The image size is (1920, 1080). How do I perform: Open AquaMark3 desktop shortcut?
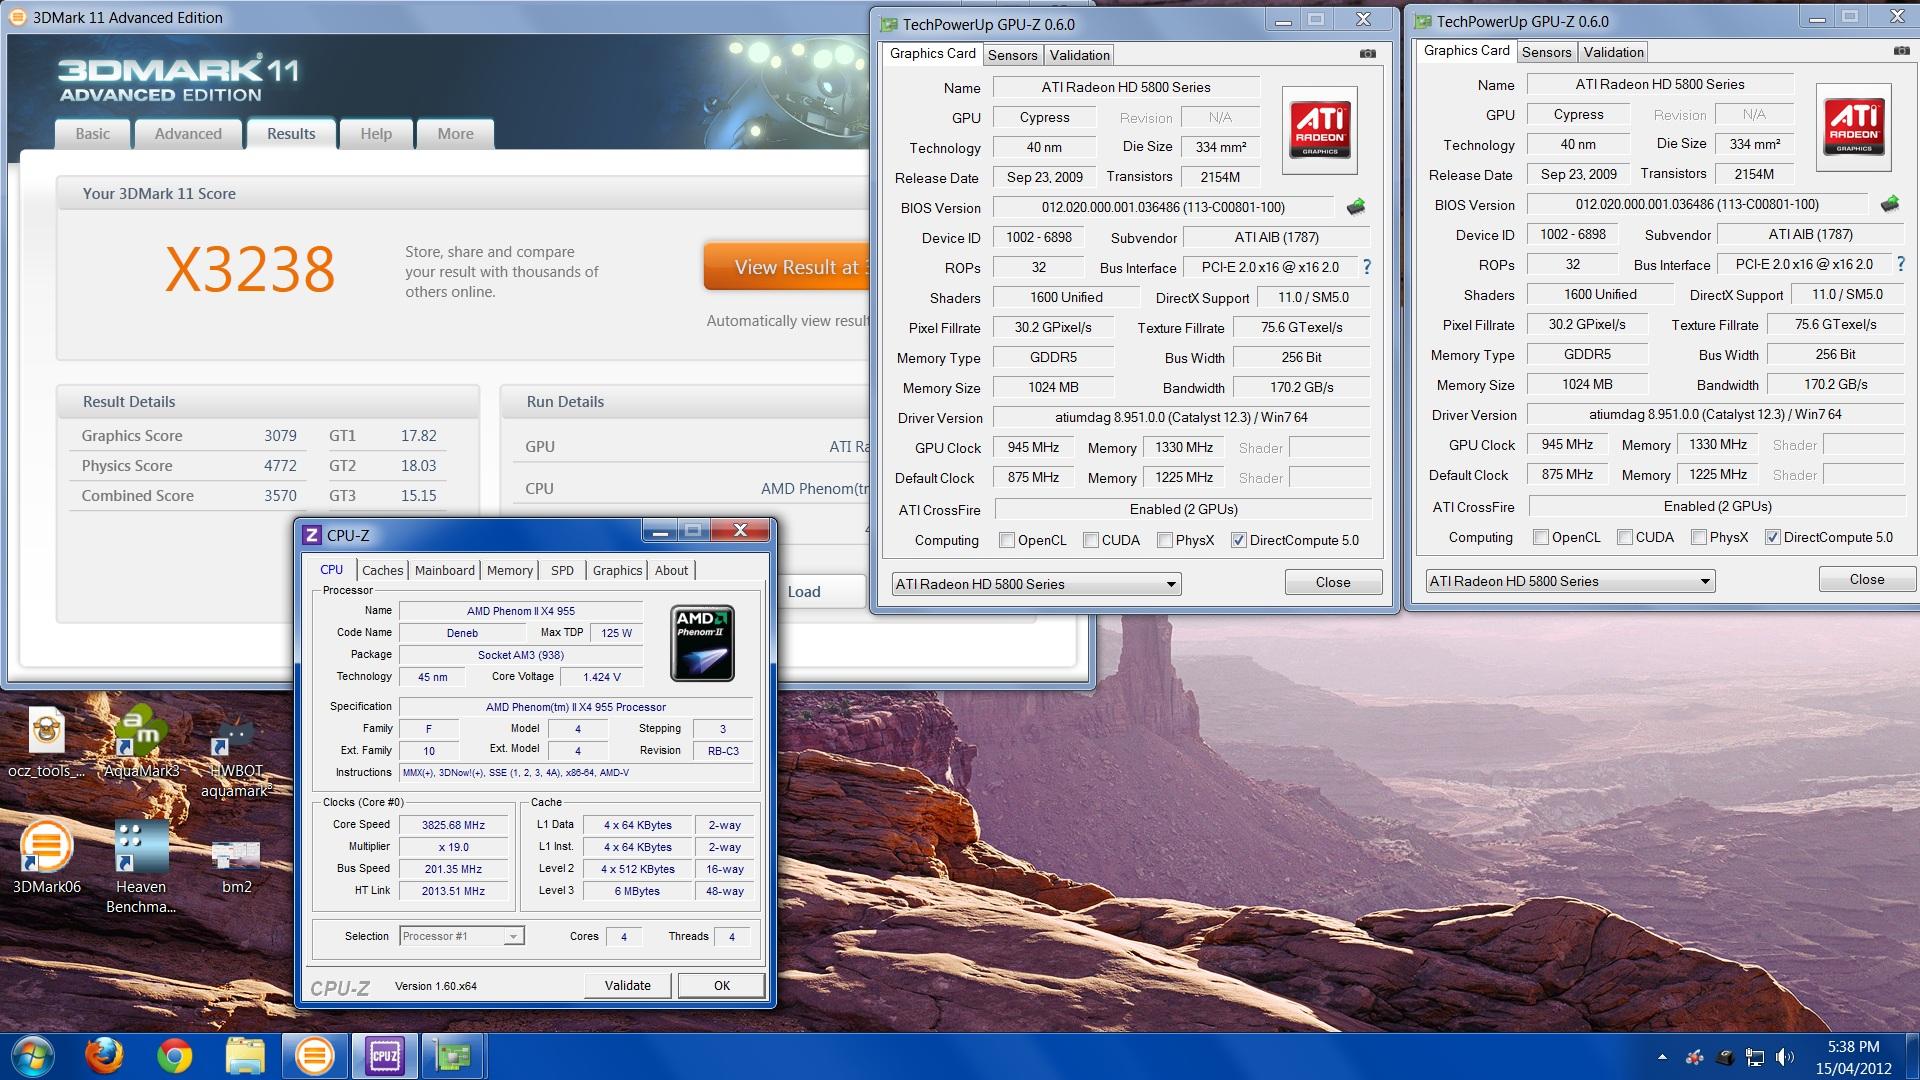(141, 744)
